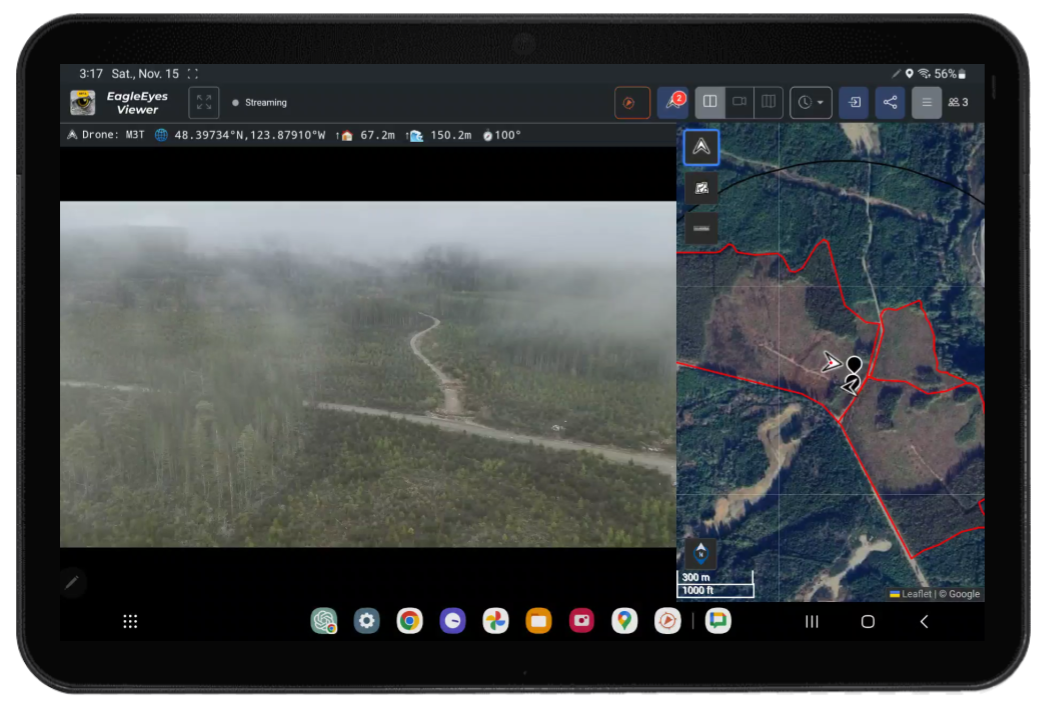The height and width of the screenshot is (725, 1043).
Task: Open the Android app drawer
Action: pyautogui.click(x=129, y=621)
